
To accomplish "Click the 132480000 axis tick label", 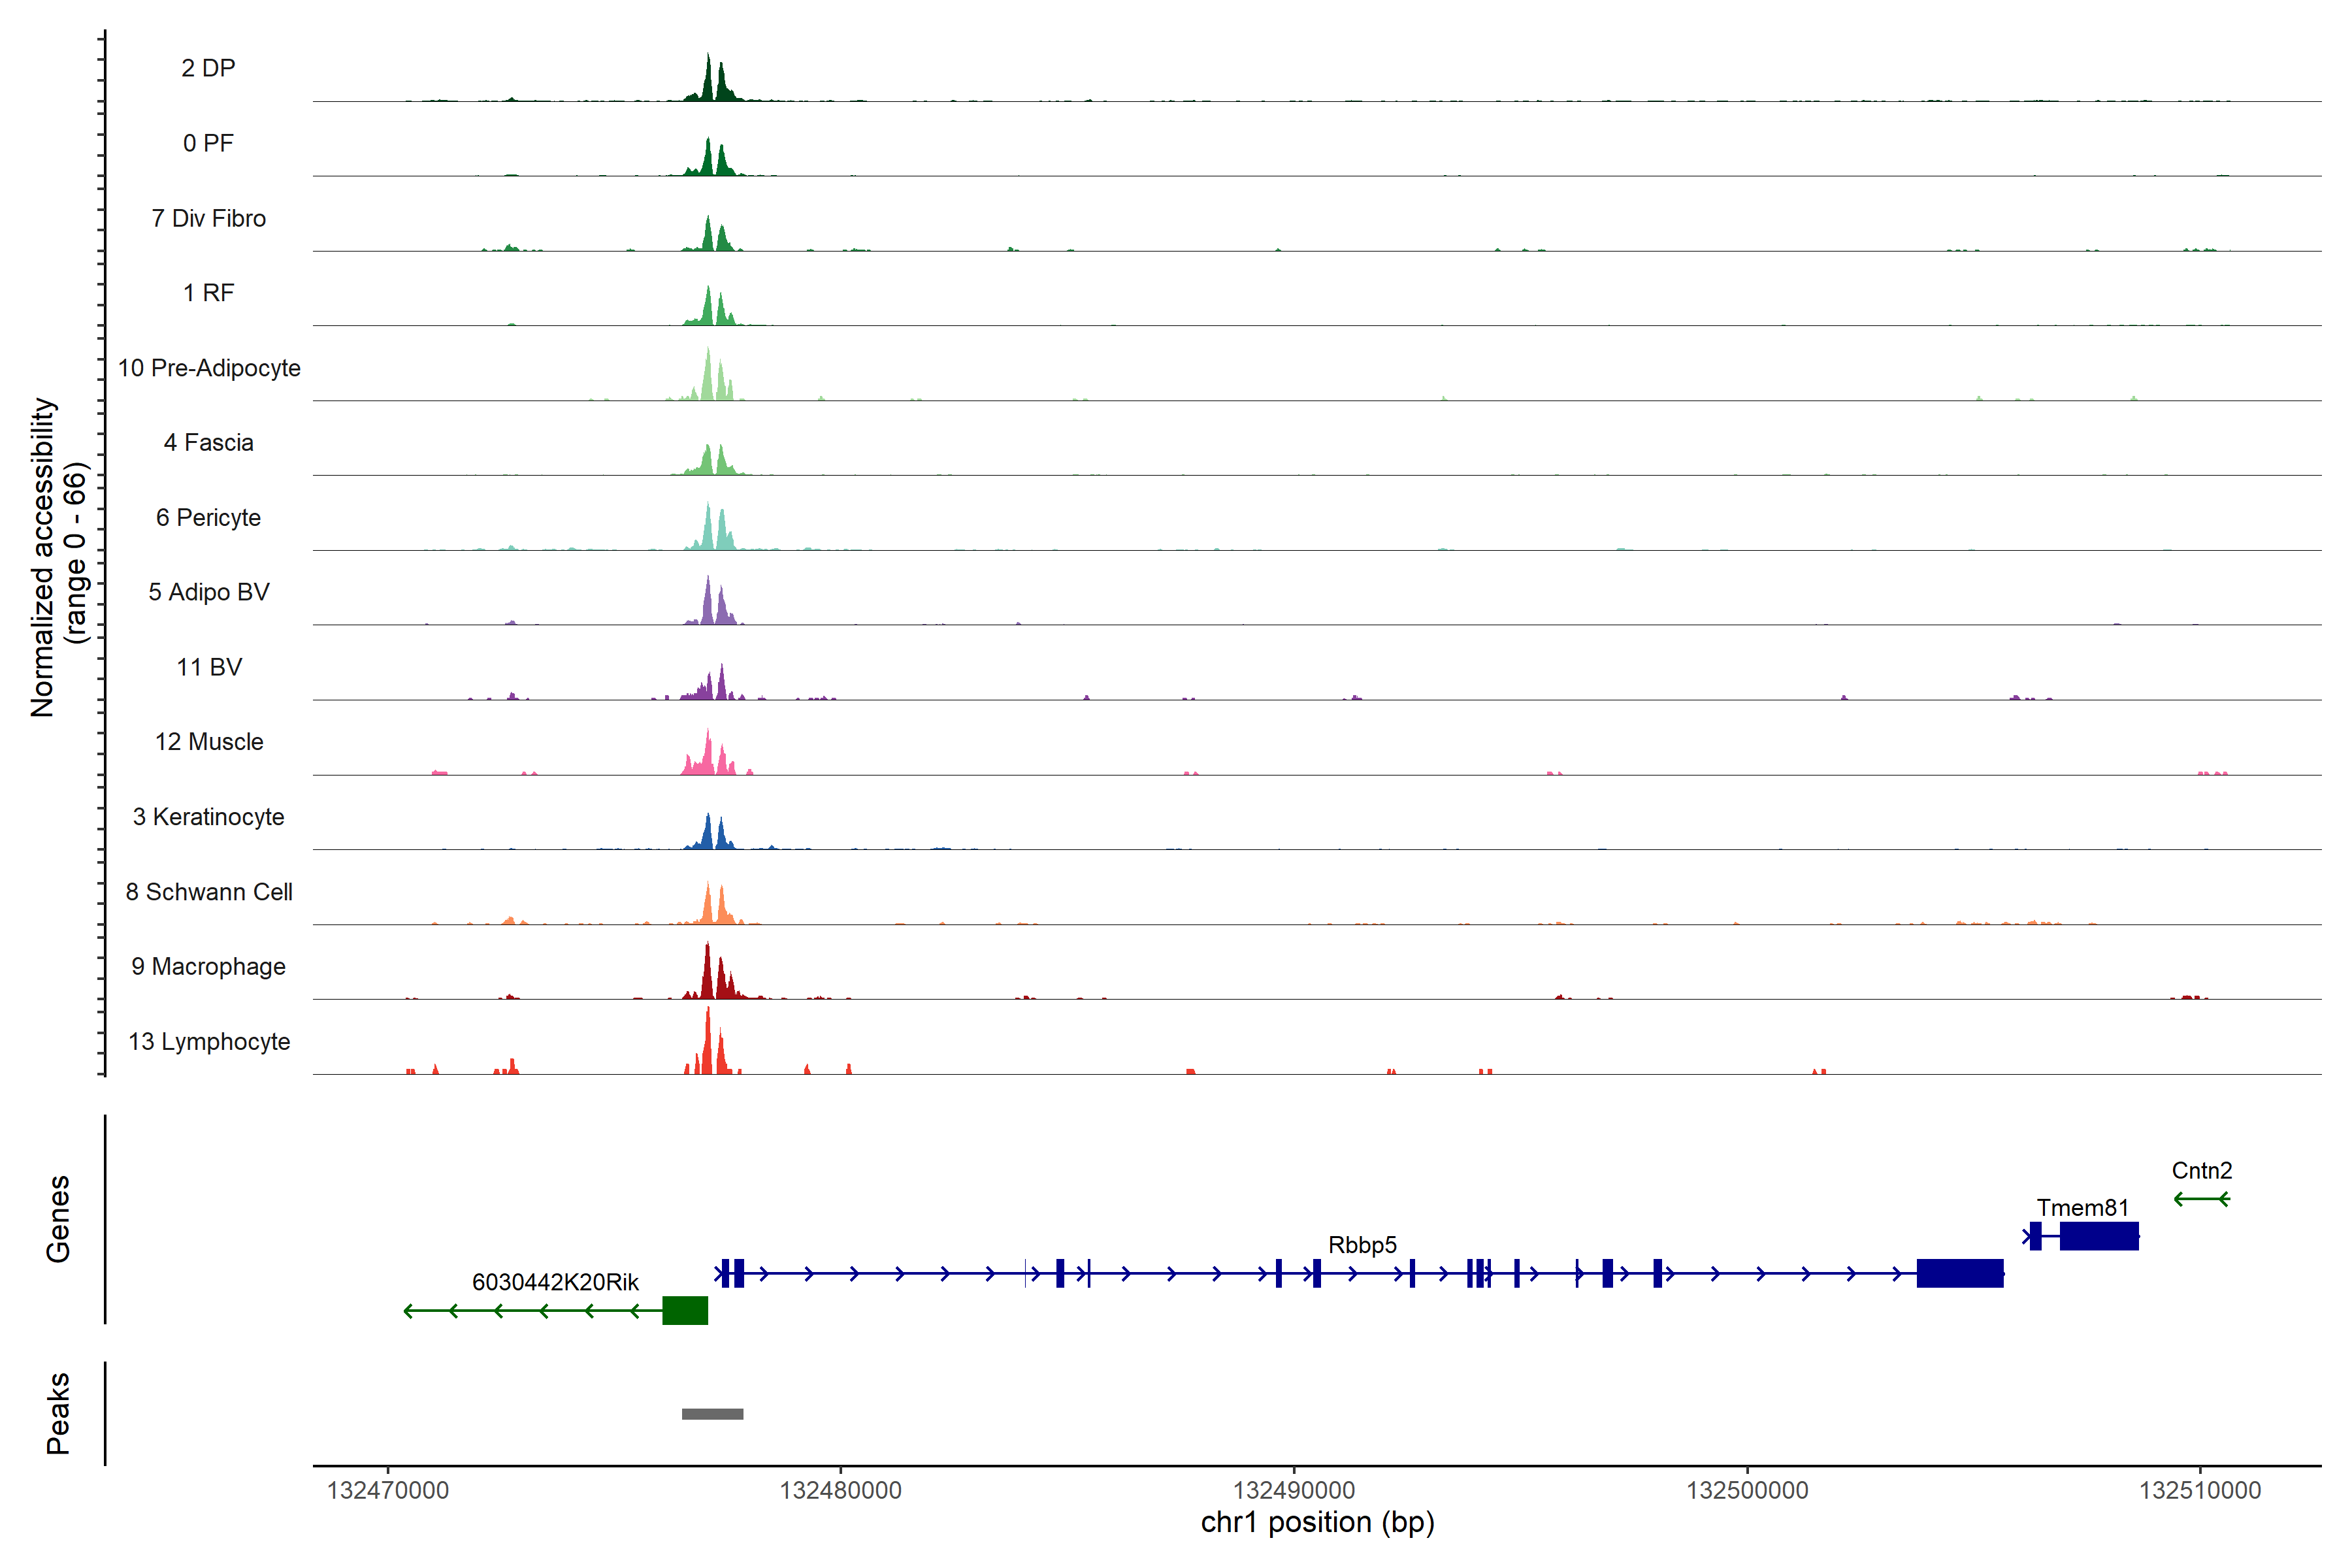I will [x=840, y=1490].
